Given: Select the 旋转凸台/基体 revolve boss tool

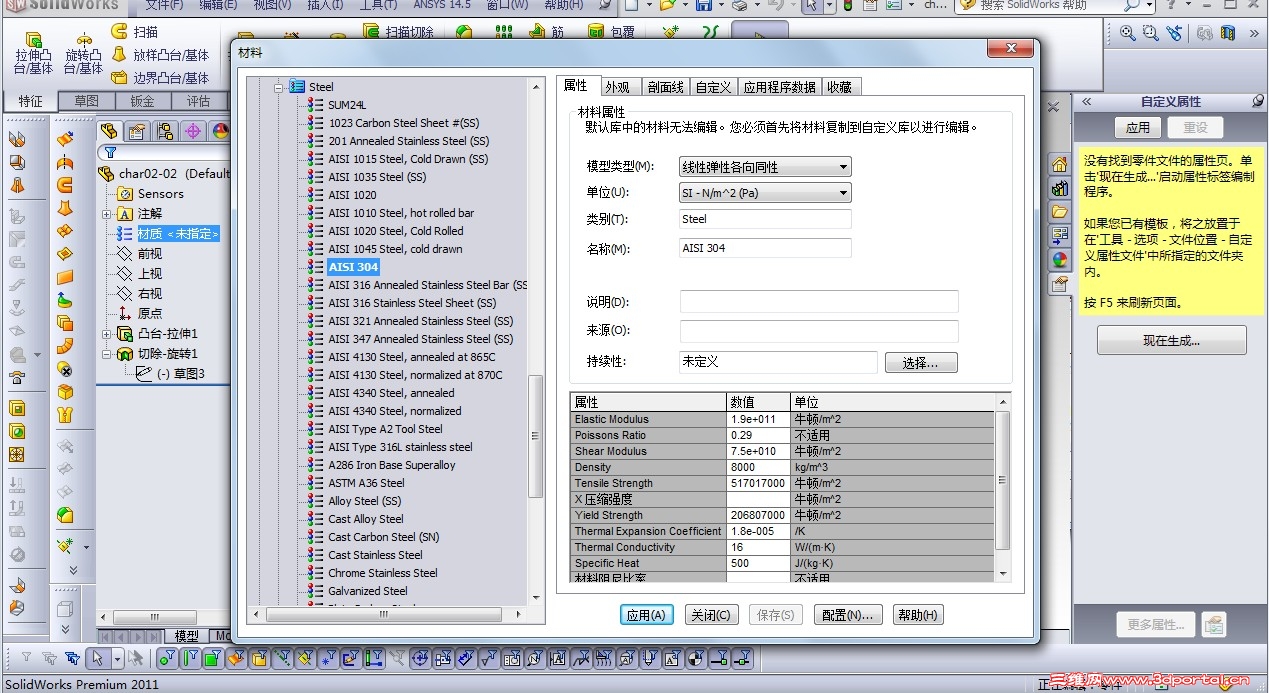Looking at the screenshot, I should click(84, 53).
